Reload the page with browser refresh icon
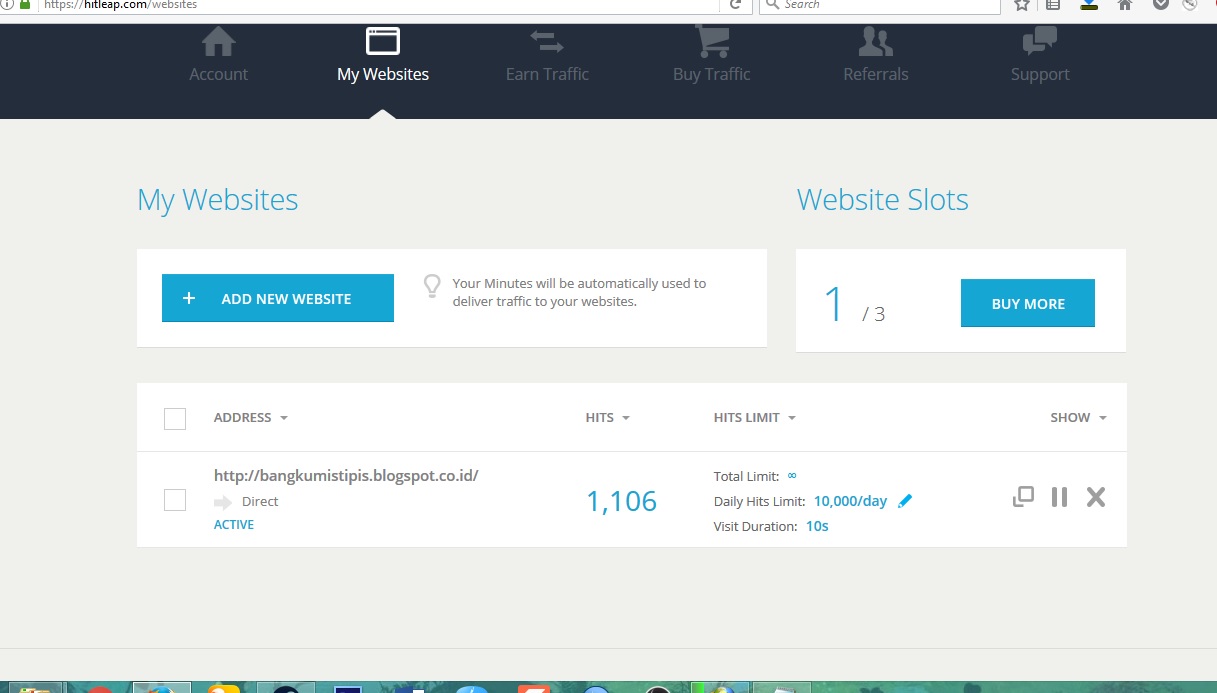 tap(735, 5)
